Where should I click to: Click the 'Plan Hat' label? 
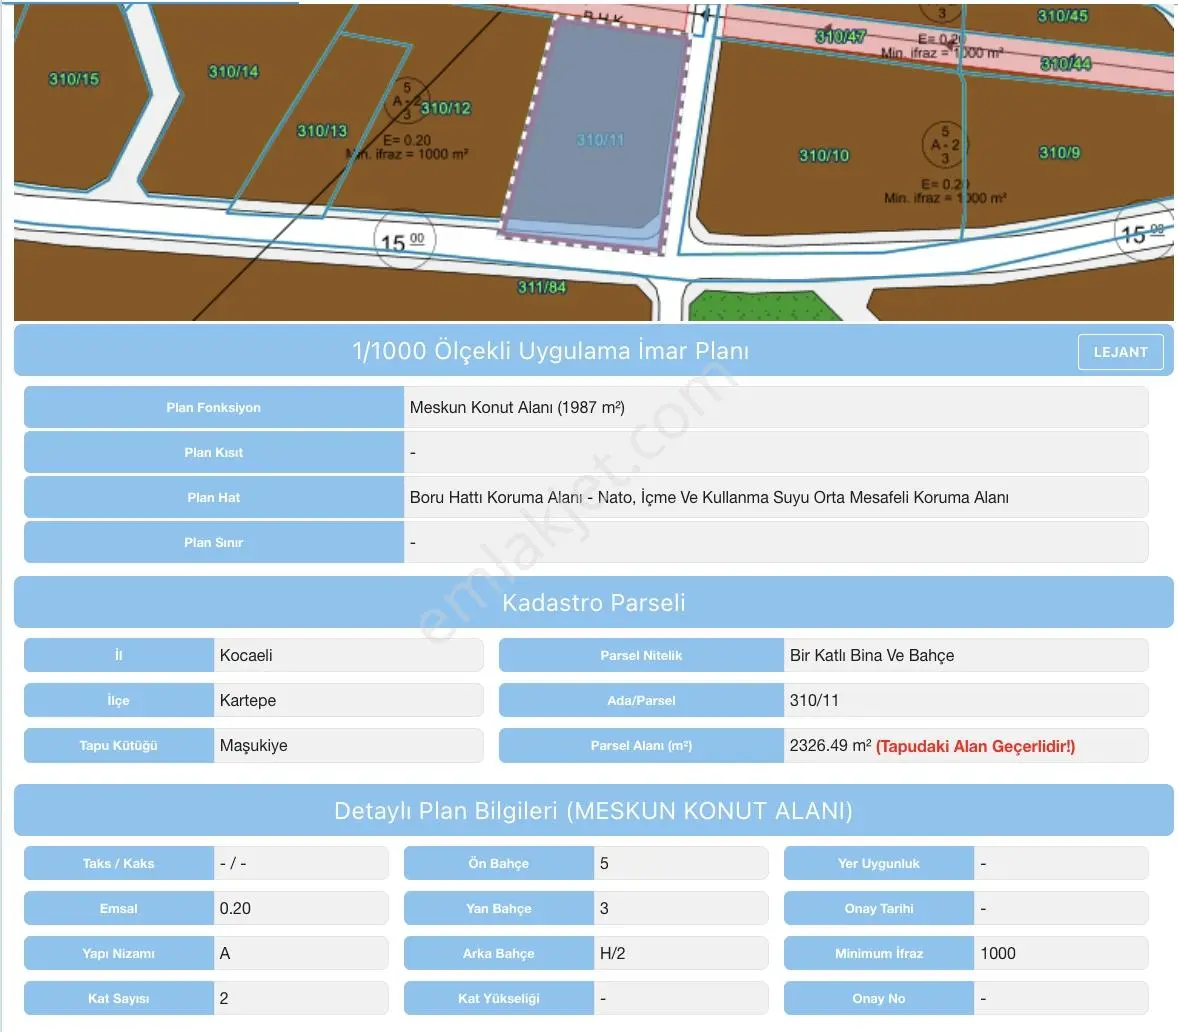click(x=213, y=497)
